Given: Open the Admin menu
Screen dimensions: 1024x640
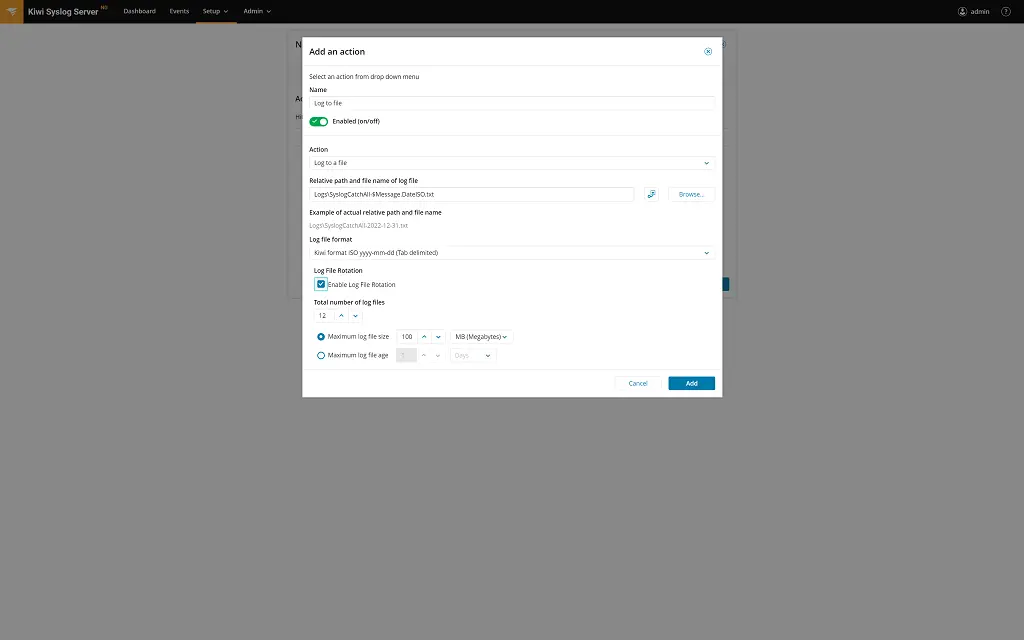Looking at the screenshot, I should (x=257, y=11).
